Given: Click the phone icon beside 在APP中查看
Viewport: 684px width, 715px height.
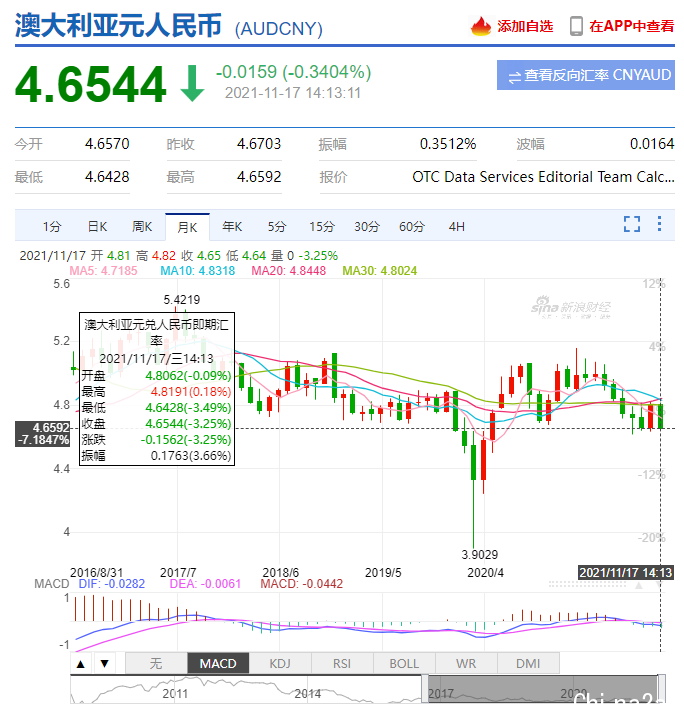Looking at the screenshot, I should click(576, 26).
